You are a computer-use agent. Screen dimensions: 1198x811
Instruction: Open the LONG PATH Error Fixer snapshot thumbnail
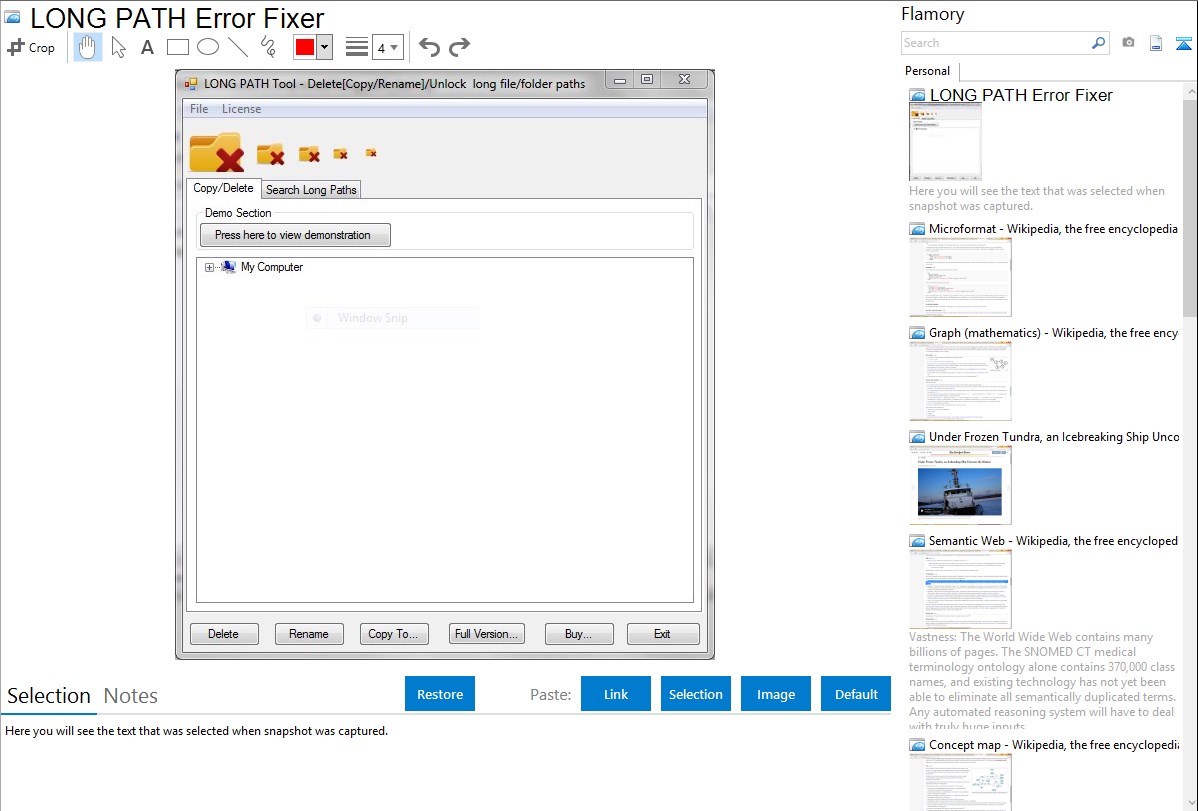[x=946, y=143]
